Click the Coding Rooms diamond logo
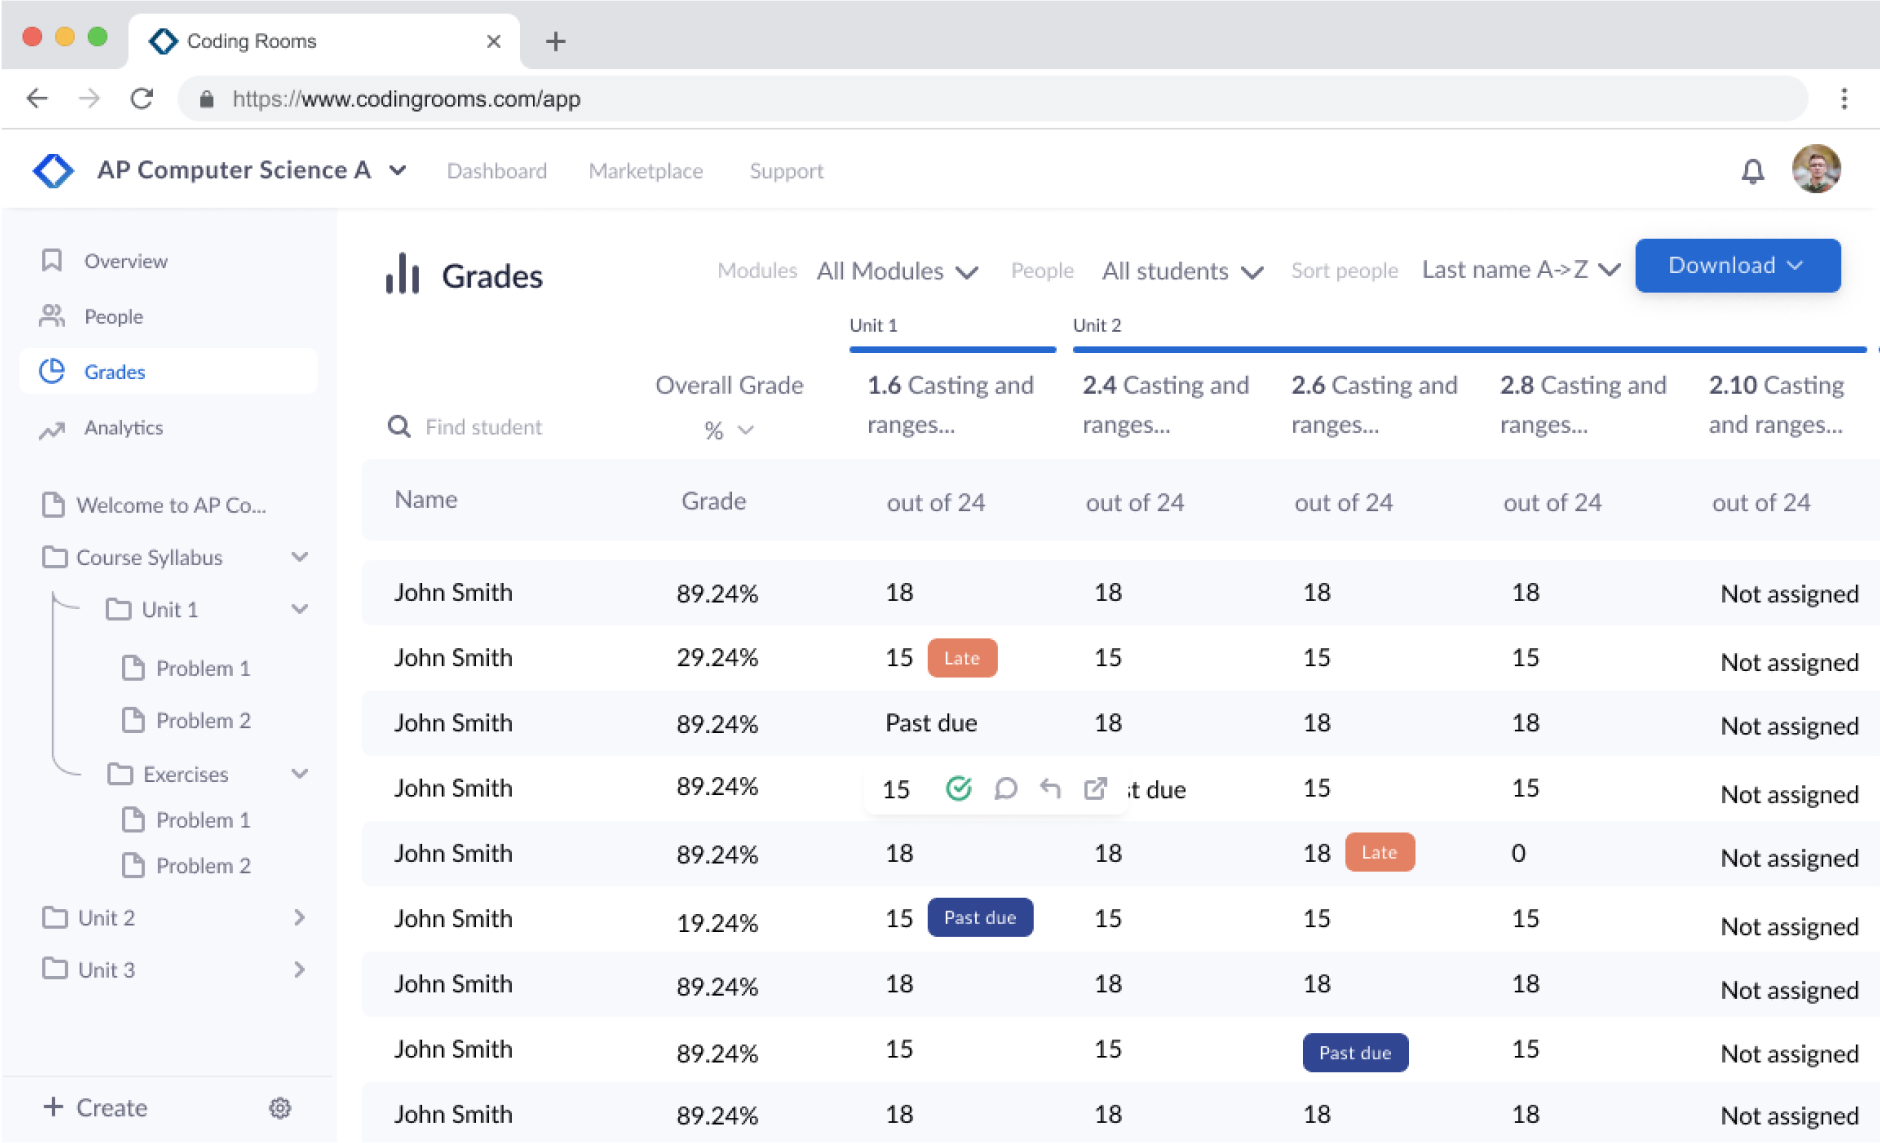Image resolution: width=1880 pixels, height=1143 pixels. pos(53,171)
